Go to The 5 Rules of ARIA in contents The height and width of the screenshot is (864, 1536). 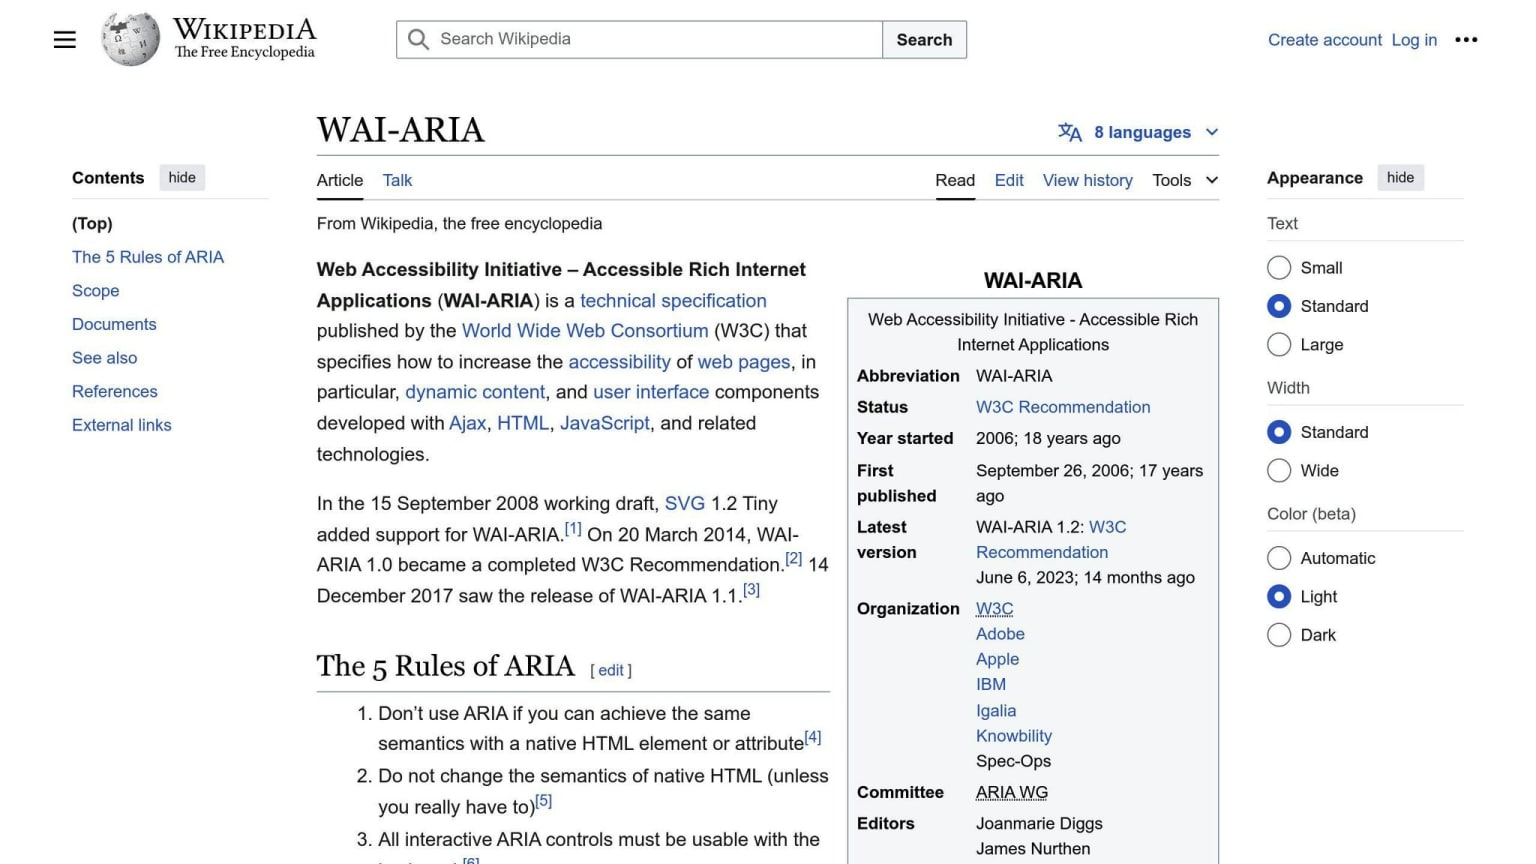148,257
